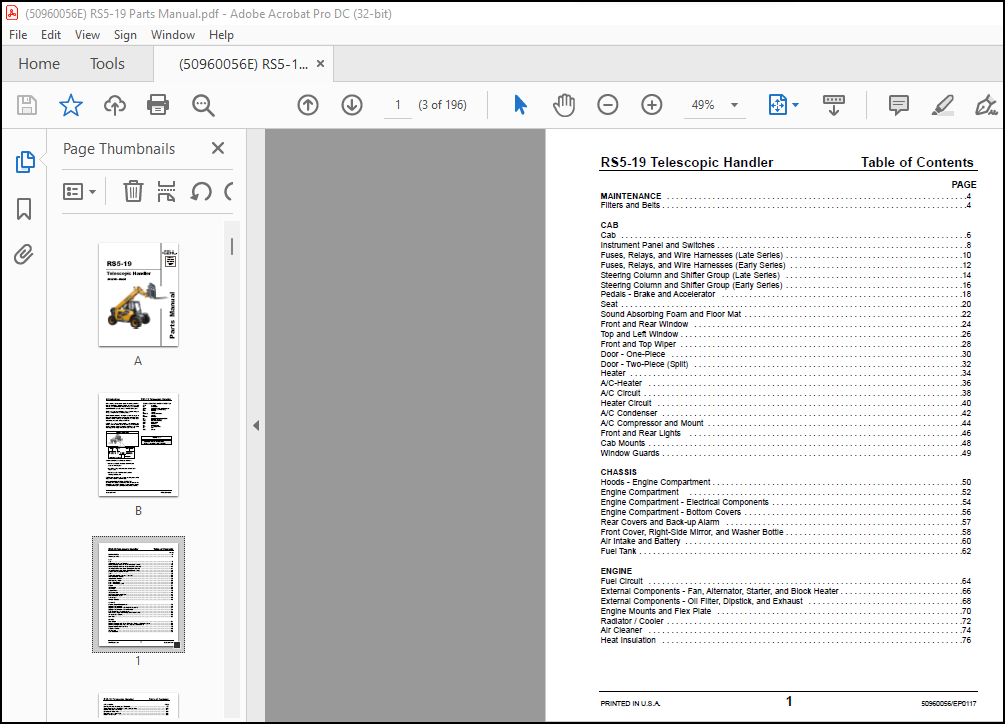Open the Attachments paperclip icon
Image resolution: width=1005 pixels, height=724 pixels.
coord(24,254)
